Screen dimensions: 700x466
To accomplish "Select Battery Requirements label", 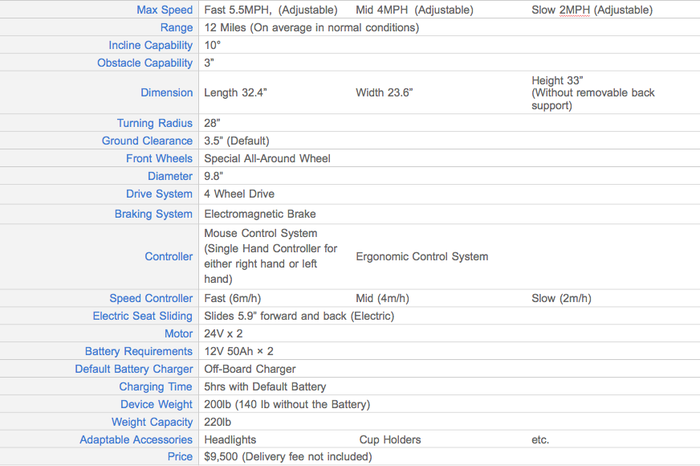I will tap(138, 351).
